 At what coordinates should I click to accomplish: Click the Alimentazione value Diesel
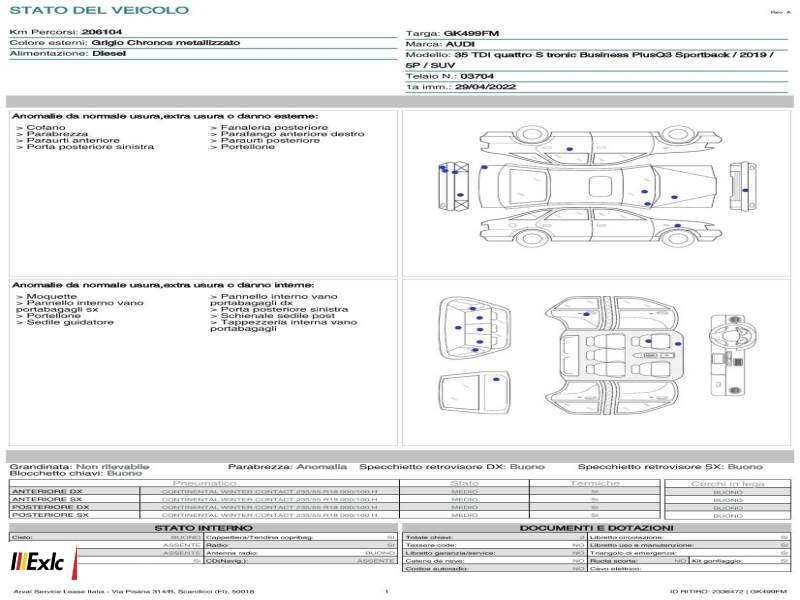tap(109, 54)
